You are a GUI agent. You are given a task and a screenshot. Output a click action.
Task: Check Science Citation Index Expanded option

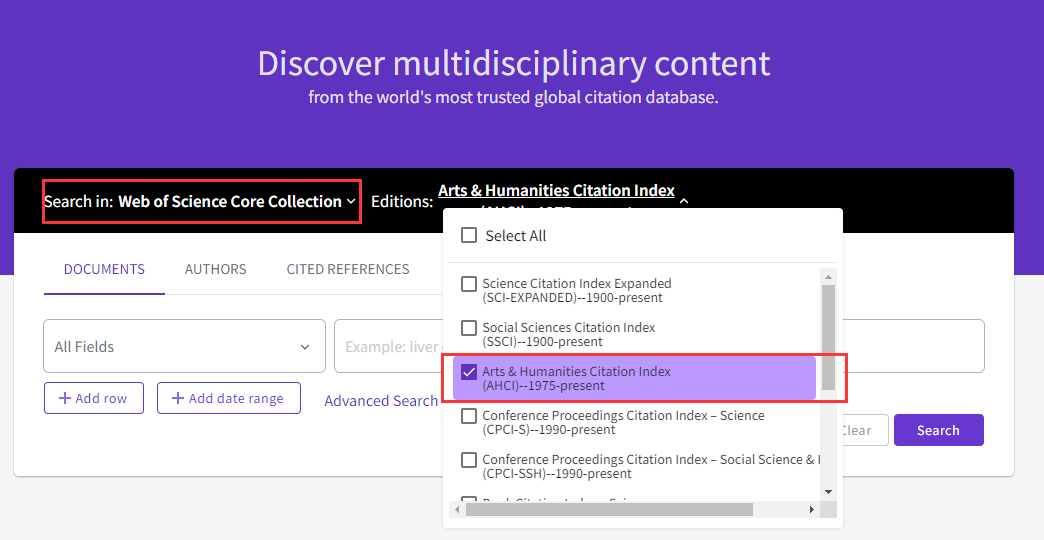(468, 284)
